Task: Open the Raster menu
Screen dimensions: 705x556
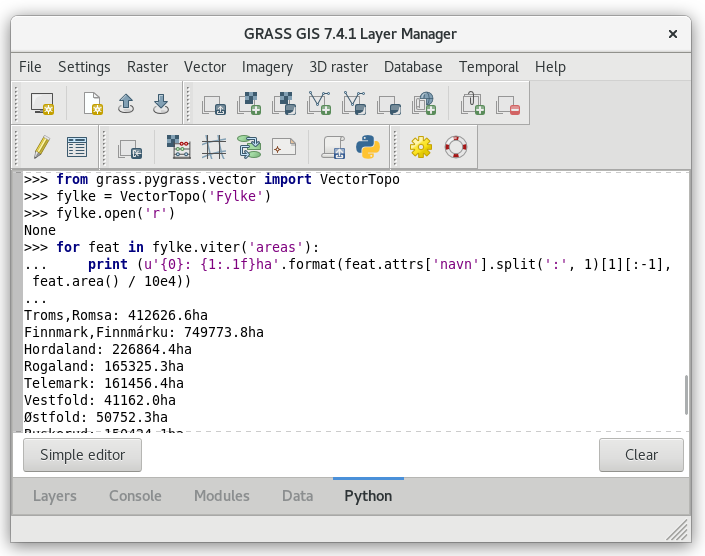Action: [x=147, y=67]
